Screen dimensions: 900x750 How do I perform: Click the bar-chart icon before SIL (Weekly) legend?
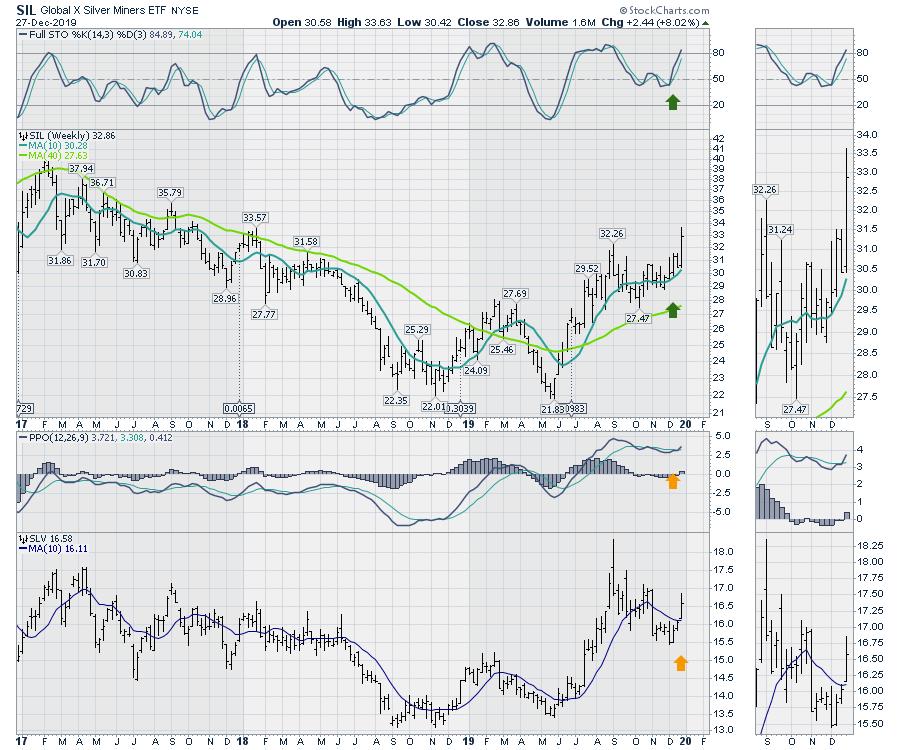[x=22, y=136]
